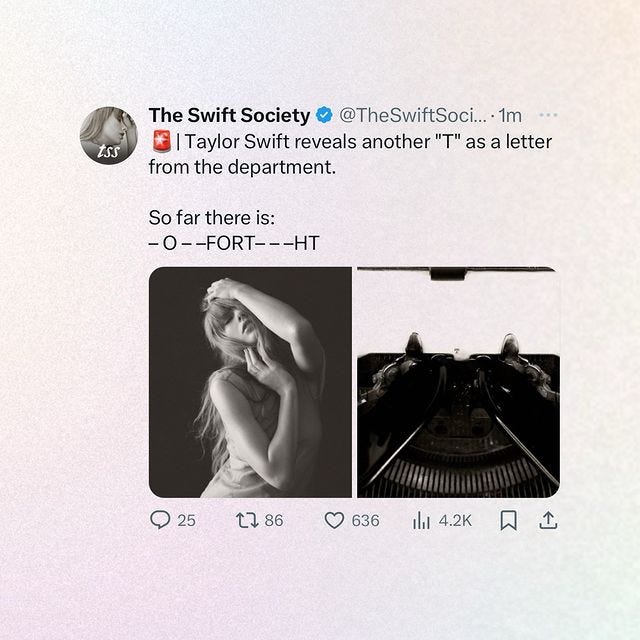The image size is (640, 640).
Task: Click the 636 likes count
Action: click(365, 521)
